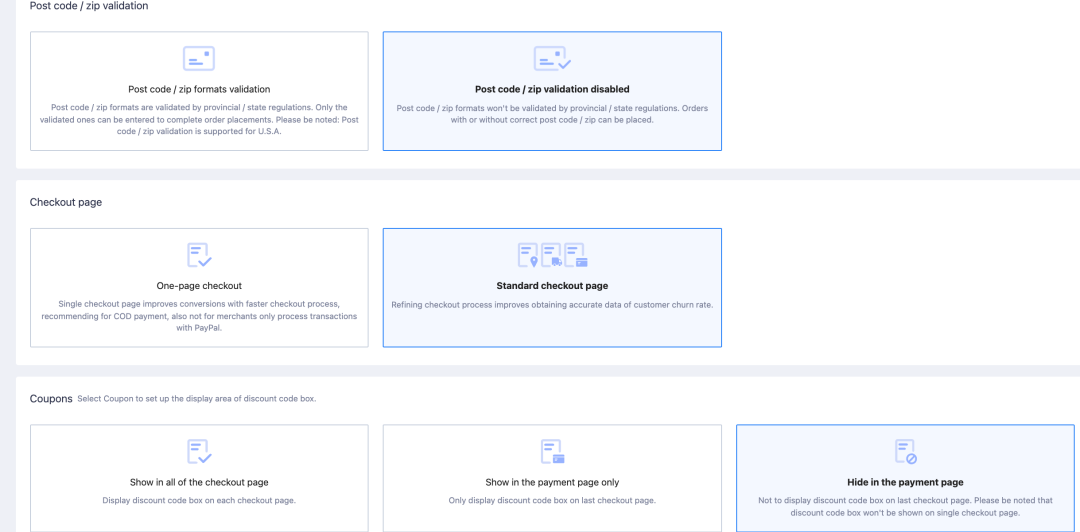Click the One-page checkout document icon
Screen dimensions: 1080x532
point(199,255)
